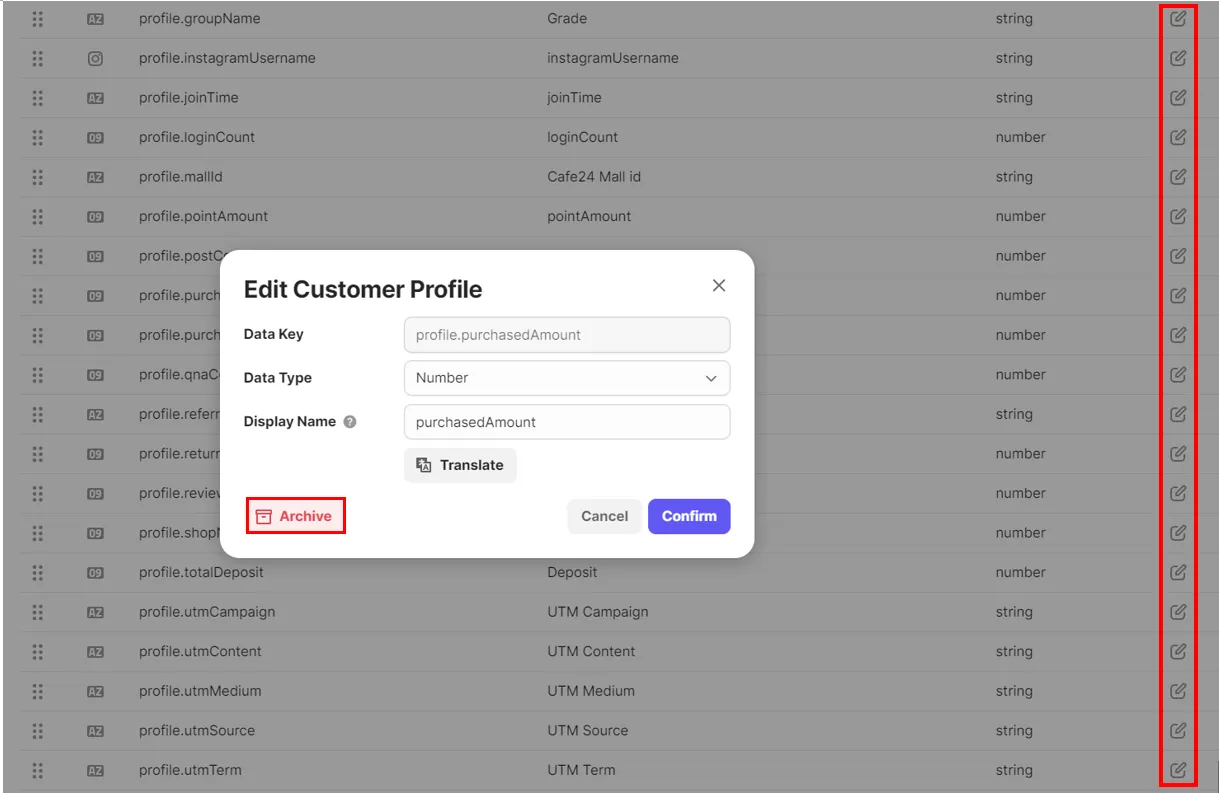This screenshot has height=793, width=1219.
Task: Click the Archive button
Action: pos(295,516)
